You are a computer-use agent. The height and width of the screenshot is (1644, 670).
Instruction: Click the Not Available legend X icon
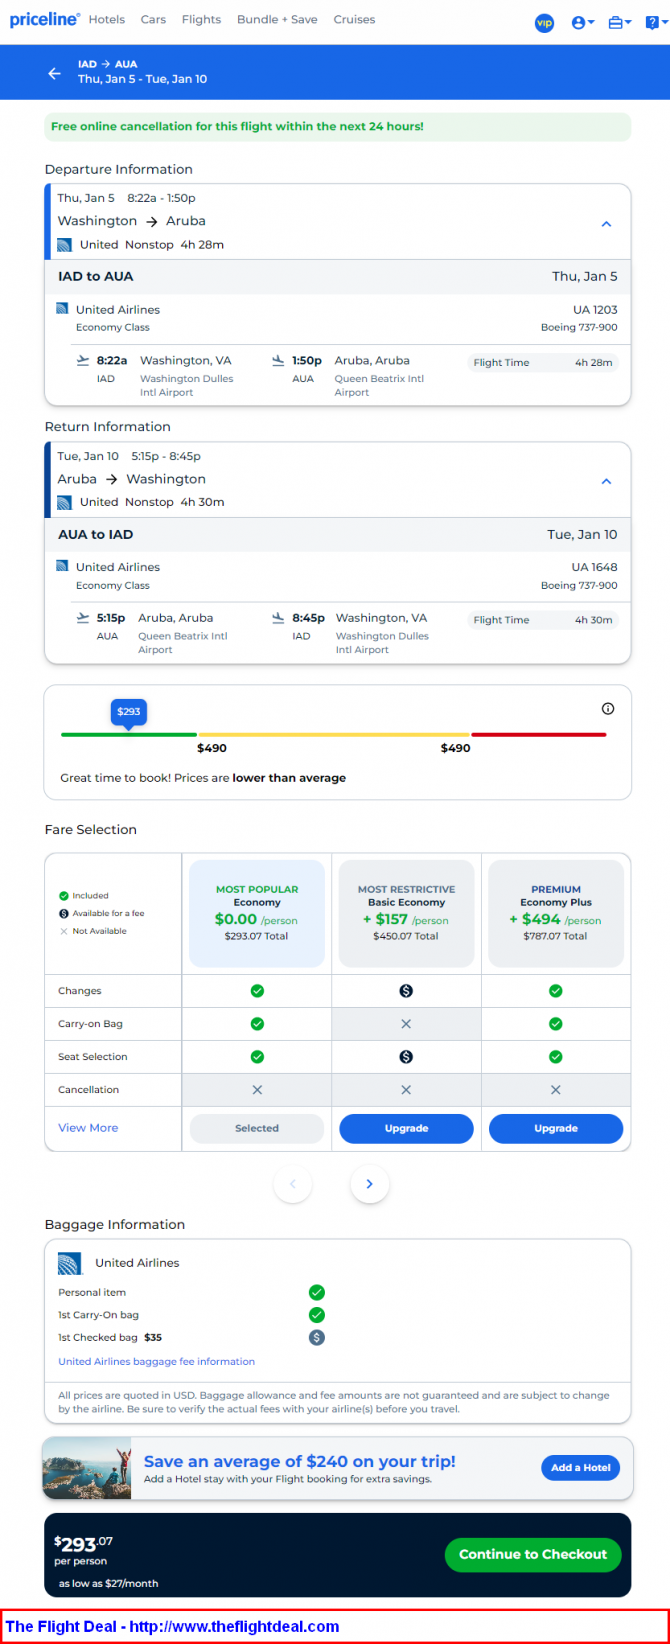pos(64,931)
